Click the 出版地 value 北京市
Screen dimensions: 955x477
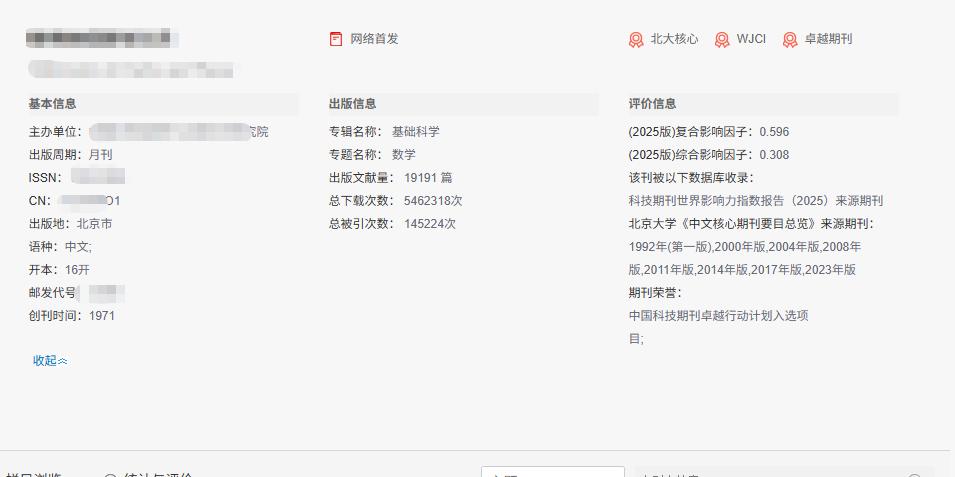tap(94, 224)
